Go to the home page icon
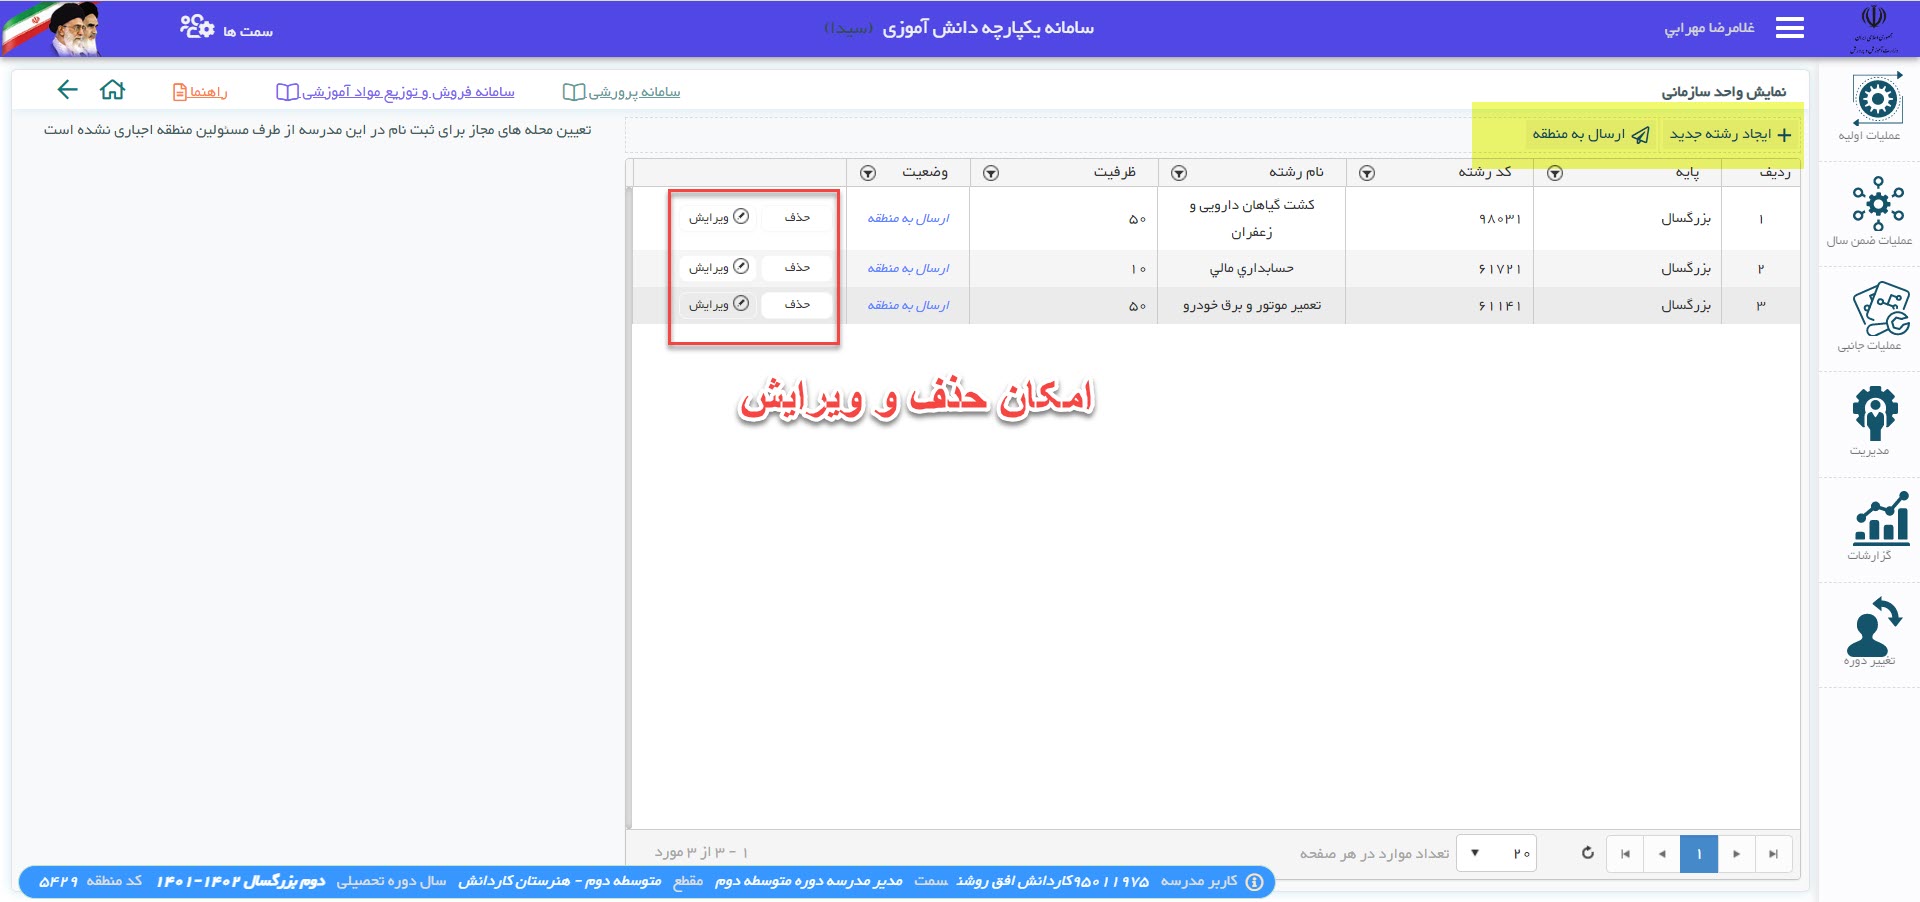The width and height of the screenshot is (1920, 902). (113, 90)
